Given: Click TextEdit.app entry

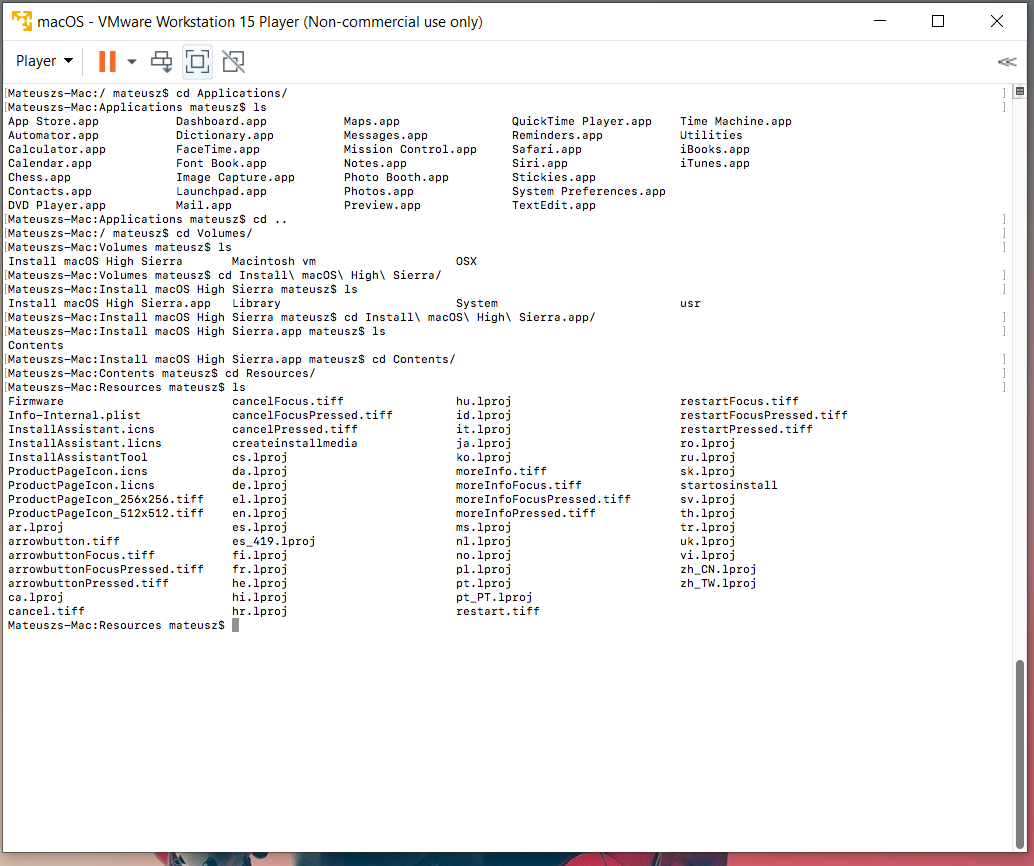Looking at the screenshot, I should click(x=554, y=205).
